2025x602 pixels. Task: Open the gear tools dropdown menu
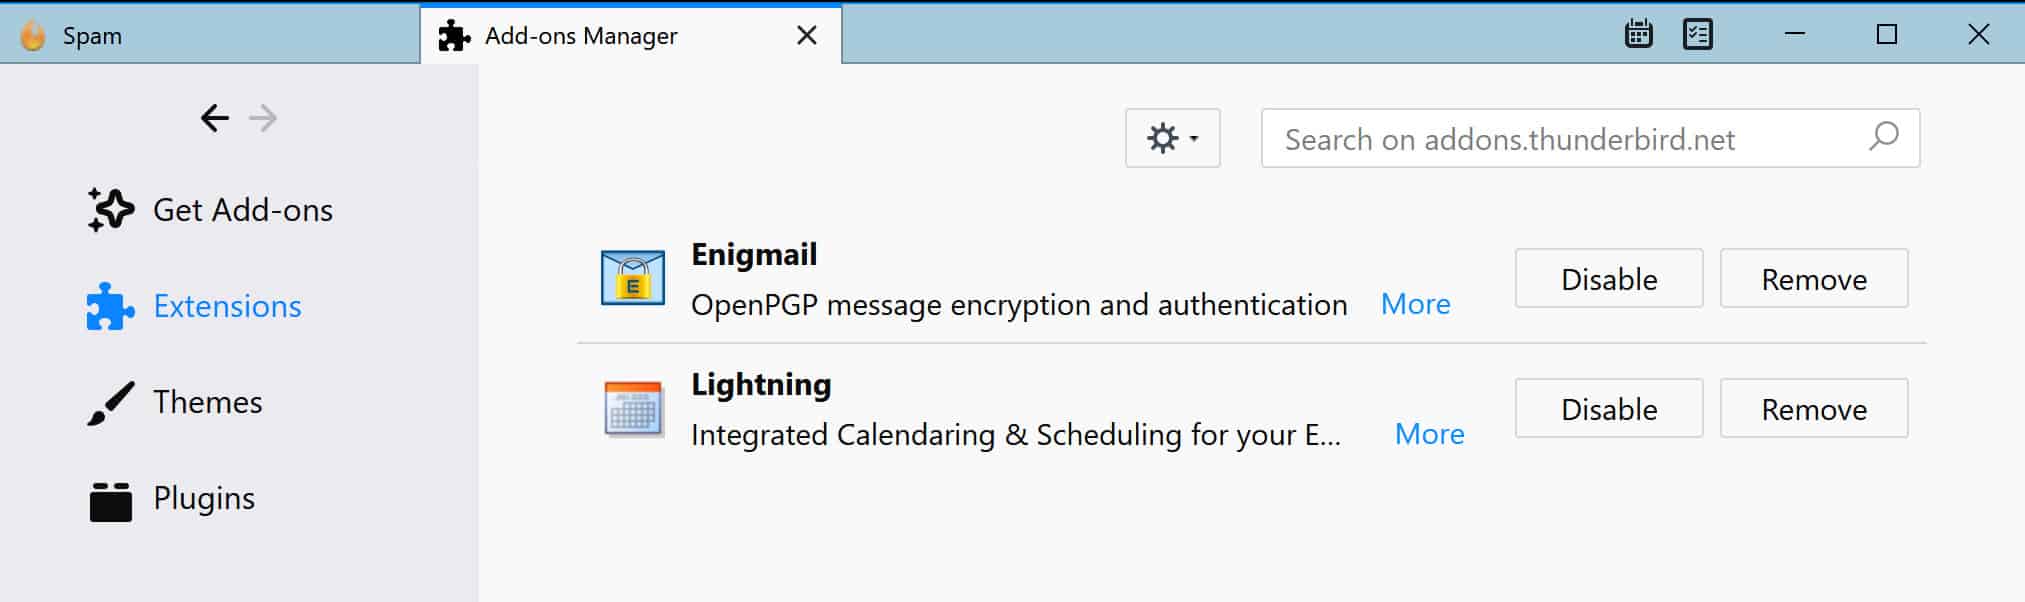pyautogui.click(x=1172, y=138)
